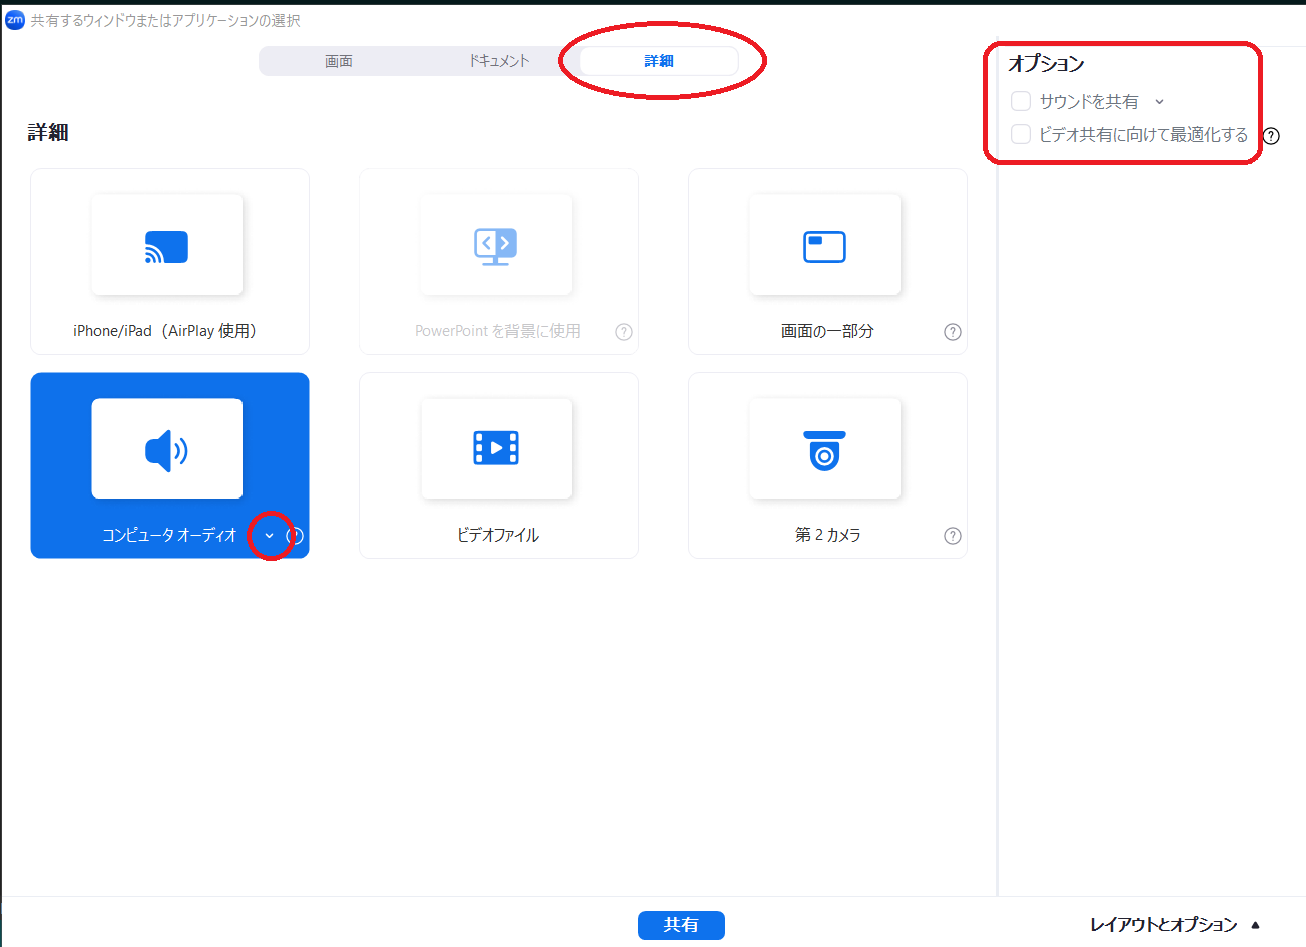1306x947 pixels.
Task: Click the Zoom logo in title bar
Action: 14,20
